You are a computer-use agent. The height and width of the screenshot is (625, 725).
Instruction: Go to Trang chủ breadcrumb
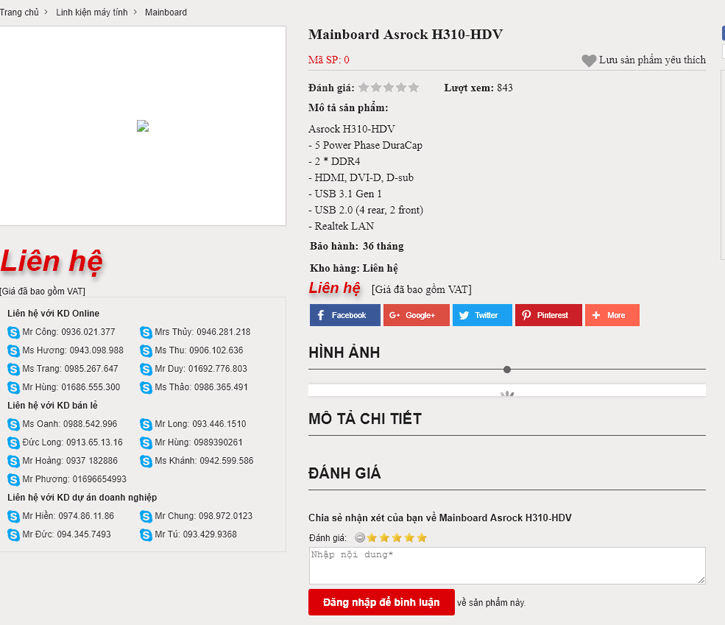pyautogui.click(x=19, y=12)
